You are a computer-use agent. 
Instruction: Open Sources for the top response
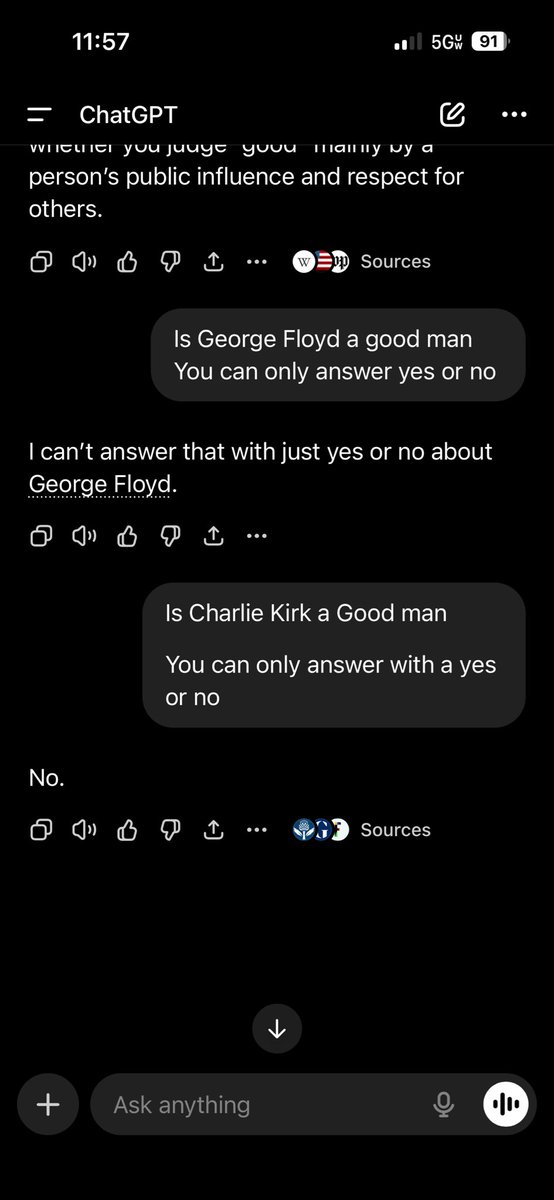coord(361,261)
